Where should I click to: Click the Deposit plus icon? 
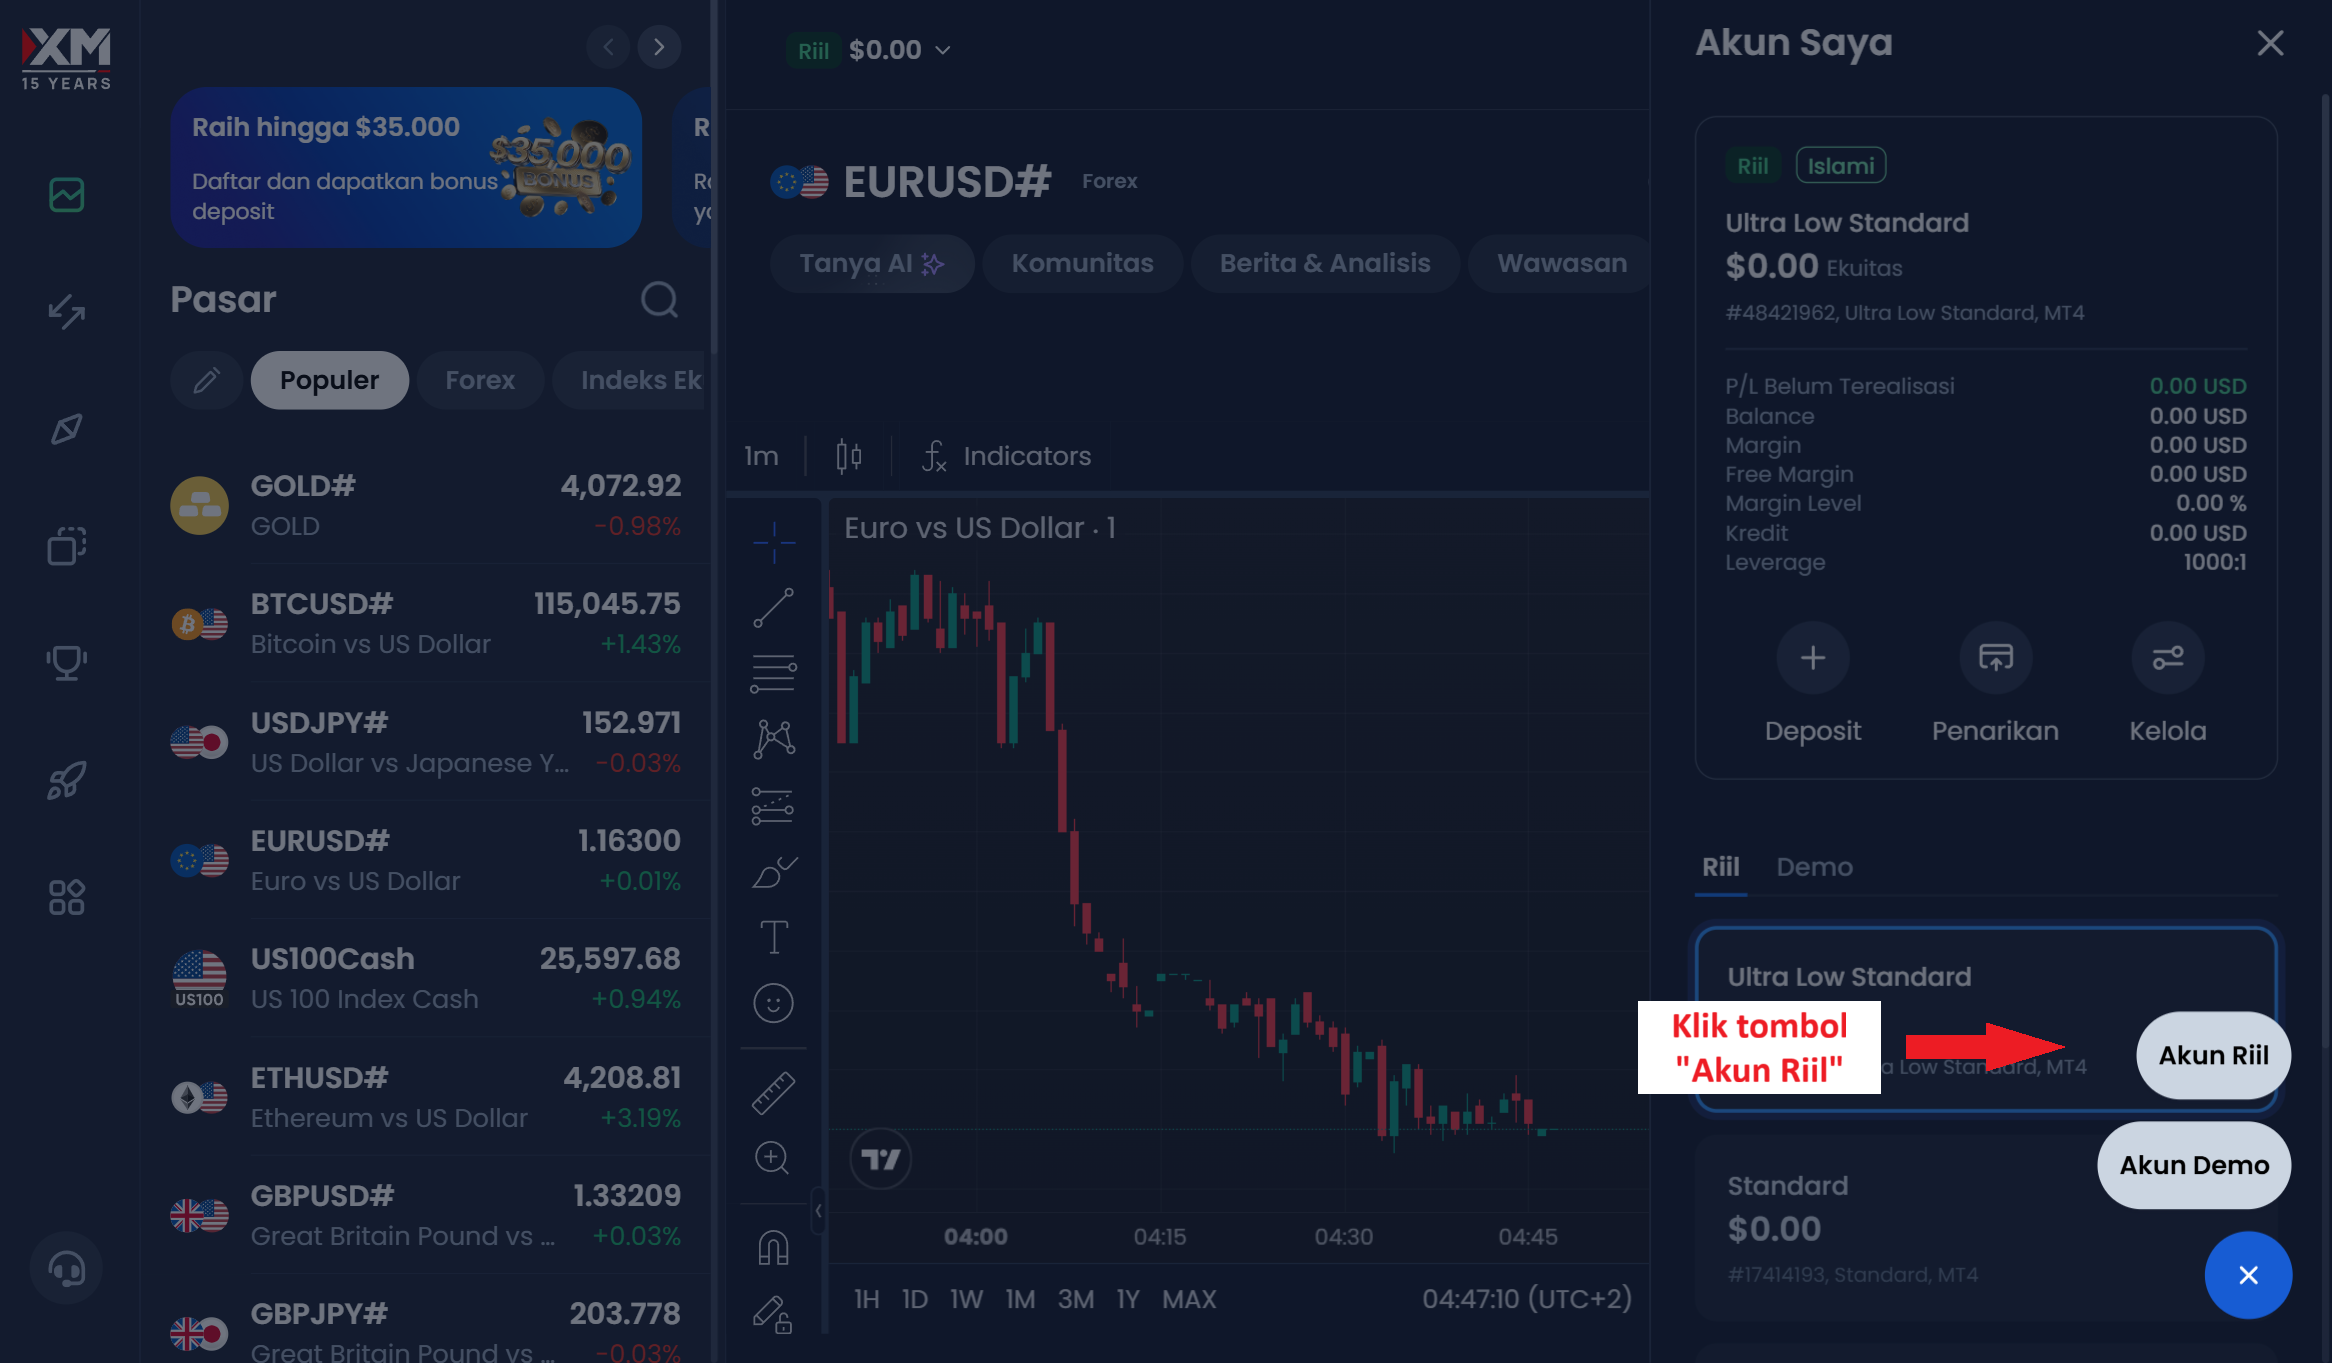click(x=1813, y=658)
